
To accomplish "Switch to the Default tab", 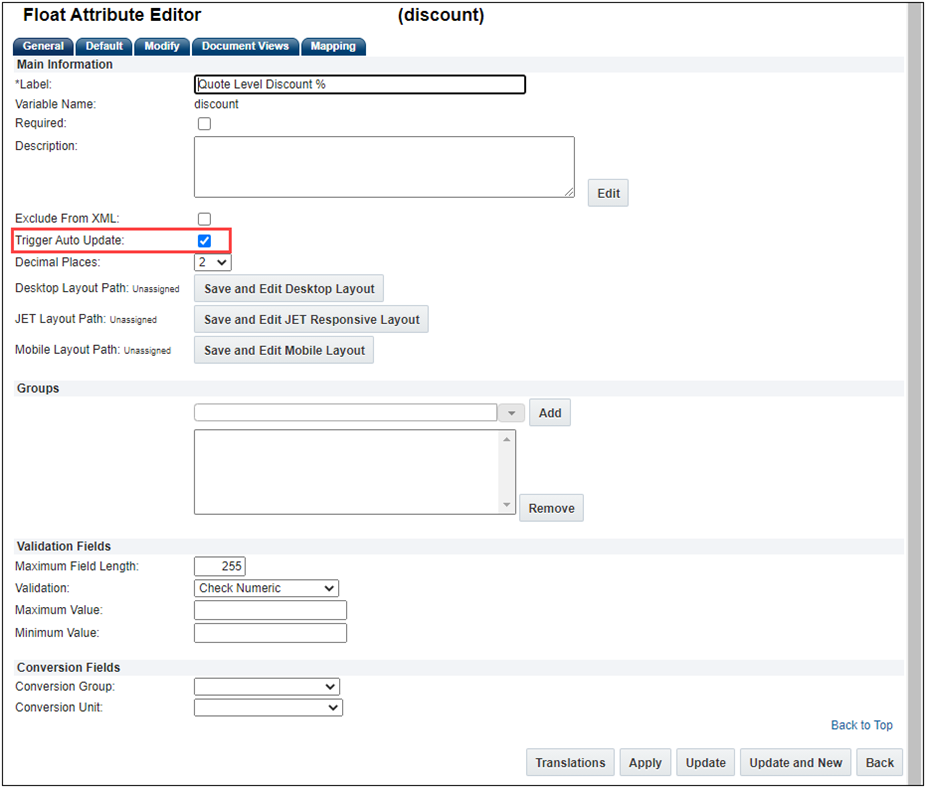I will point(103,46).
